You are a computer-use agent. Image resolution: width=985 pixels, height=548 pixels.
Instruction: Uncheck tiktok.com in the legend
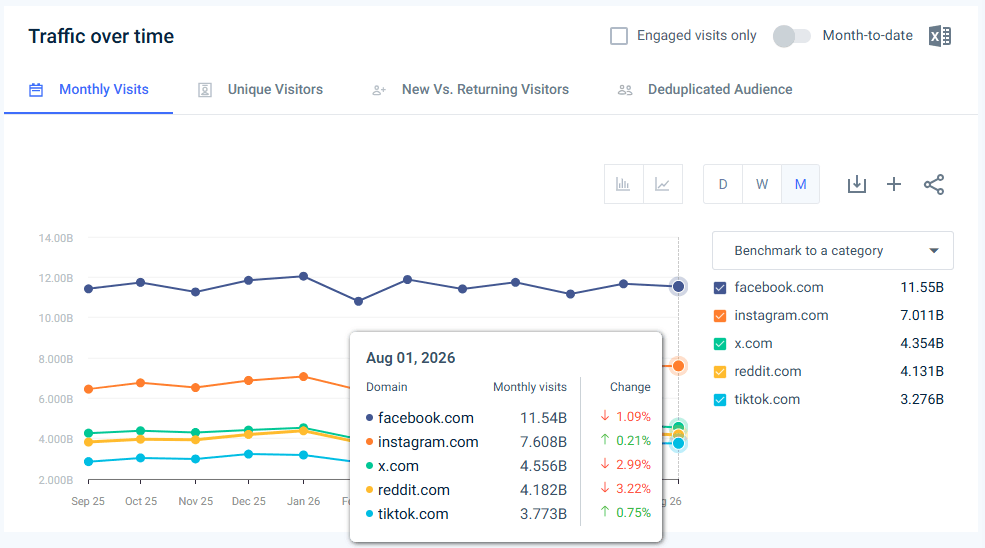tap(720, 400)
